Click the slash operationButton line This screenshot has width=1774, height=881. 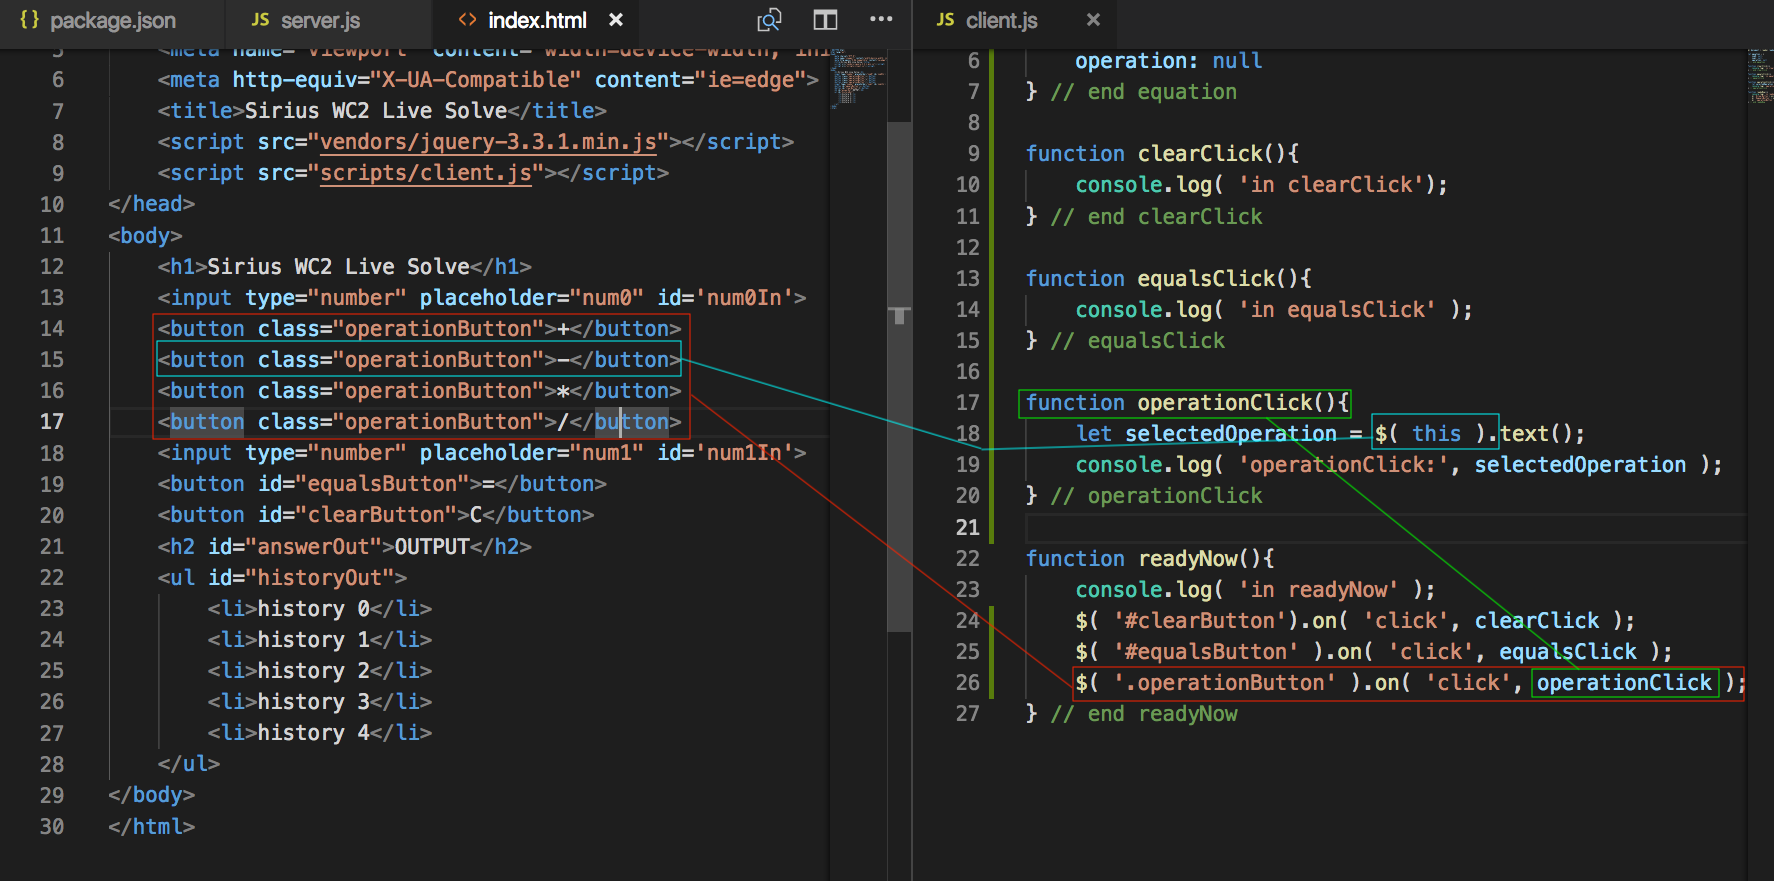[x=420, y=422]
